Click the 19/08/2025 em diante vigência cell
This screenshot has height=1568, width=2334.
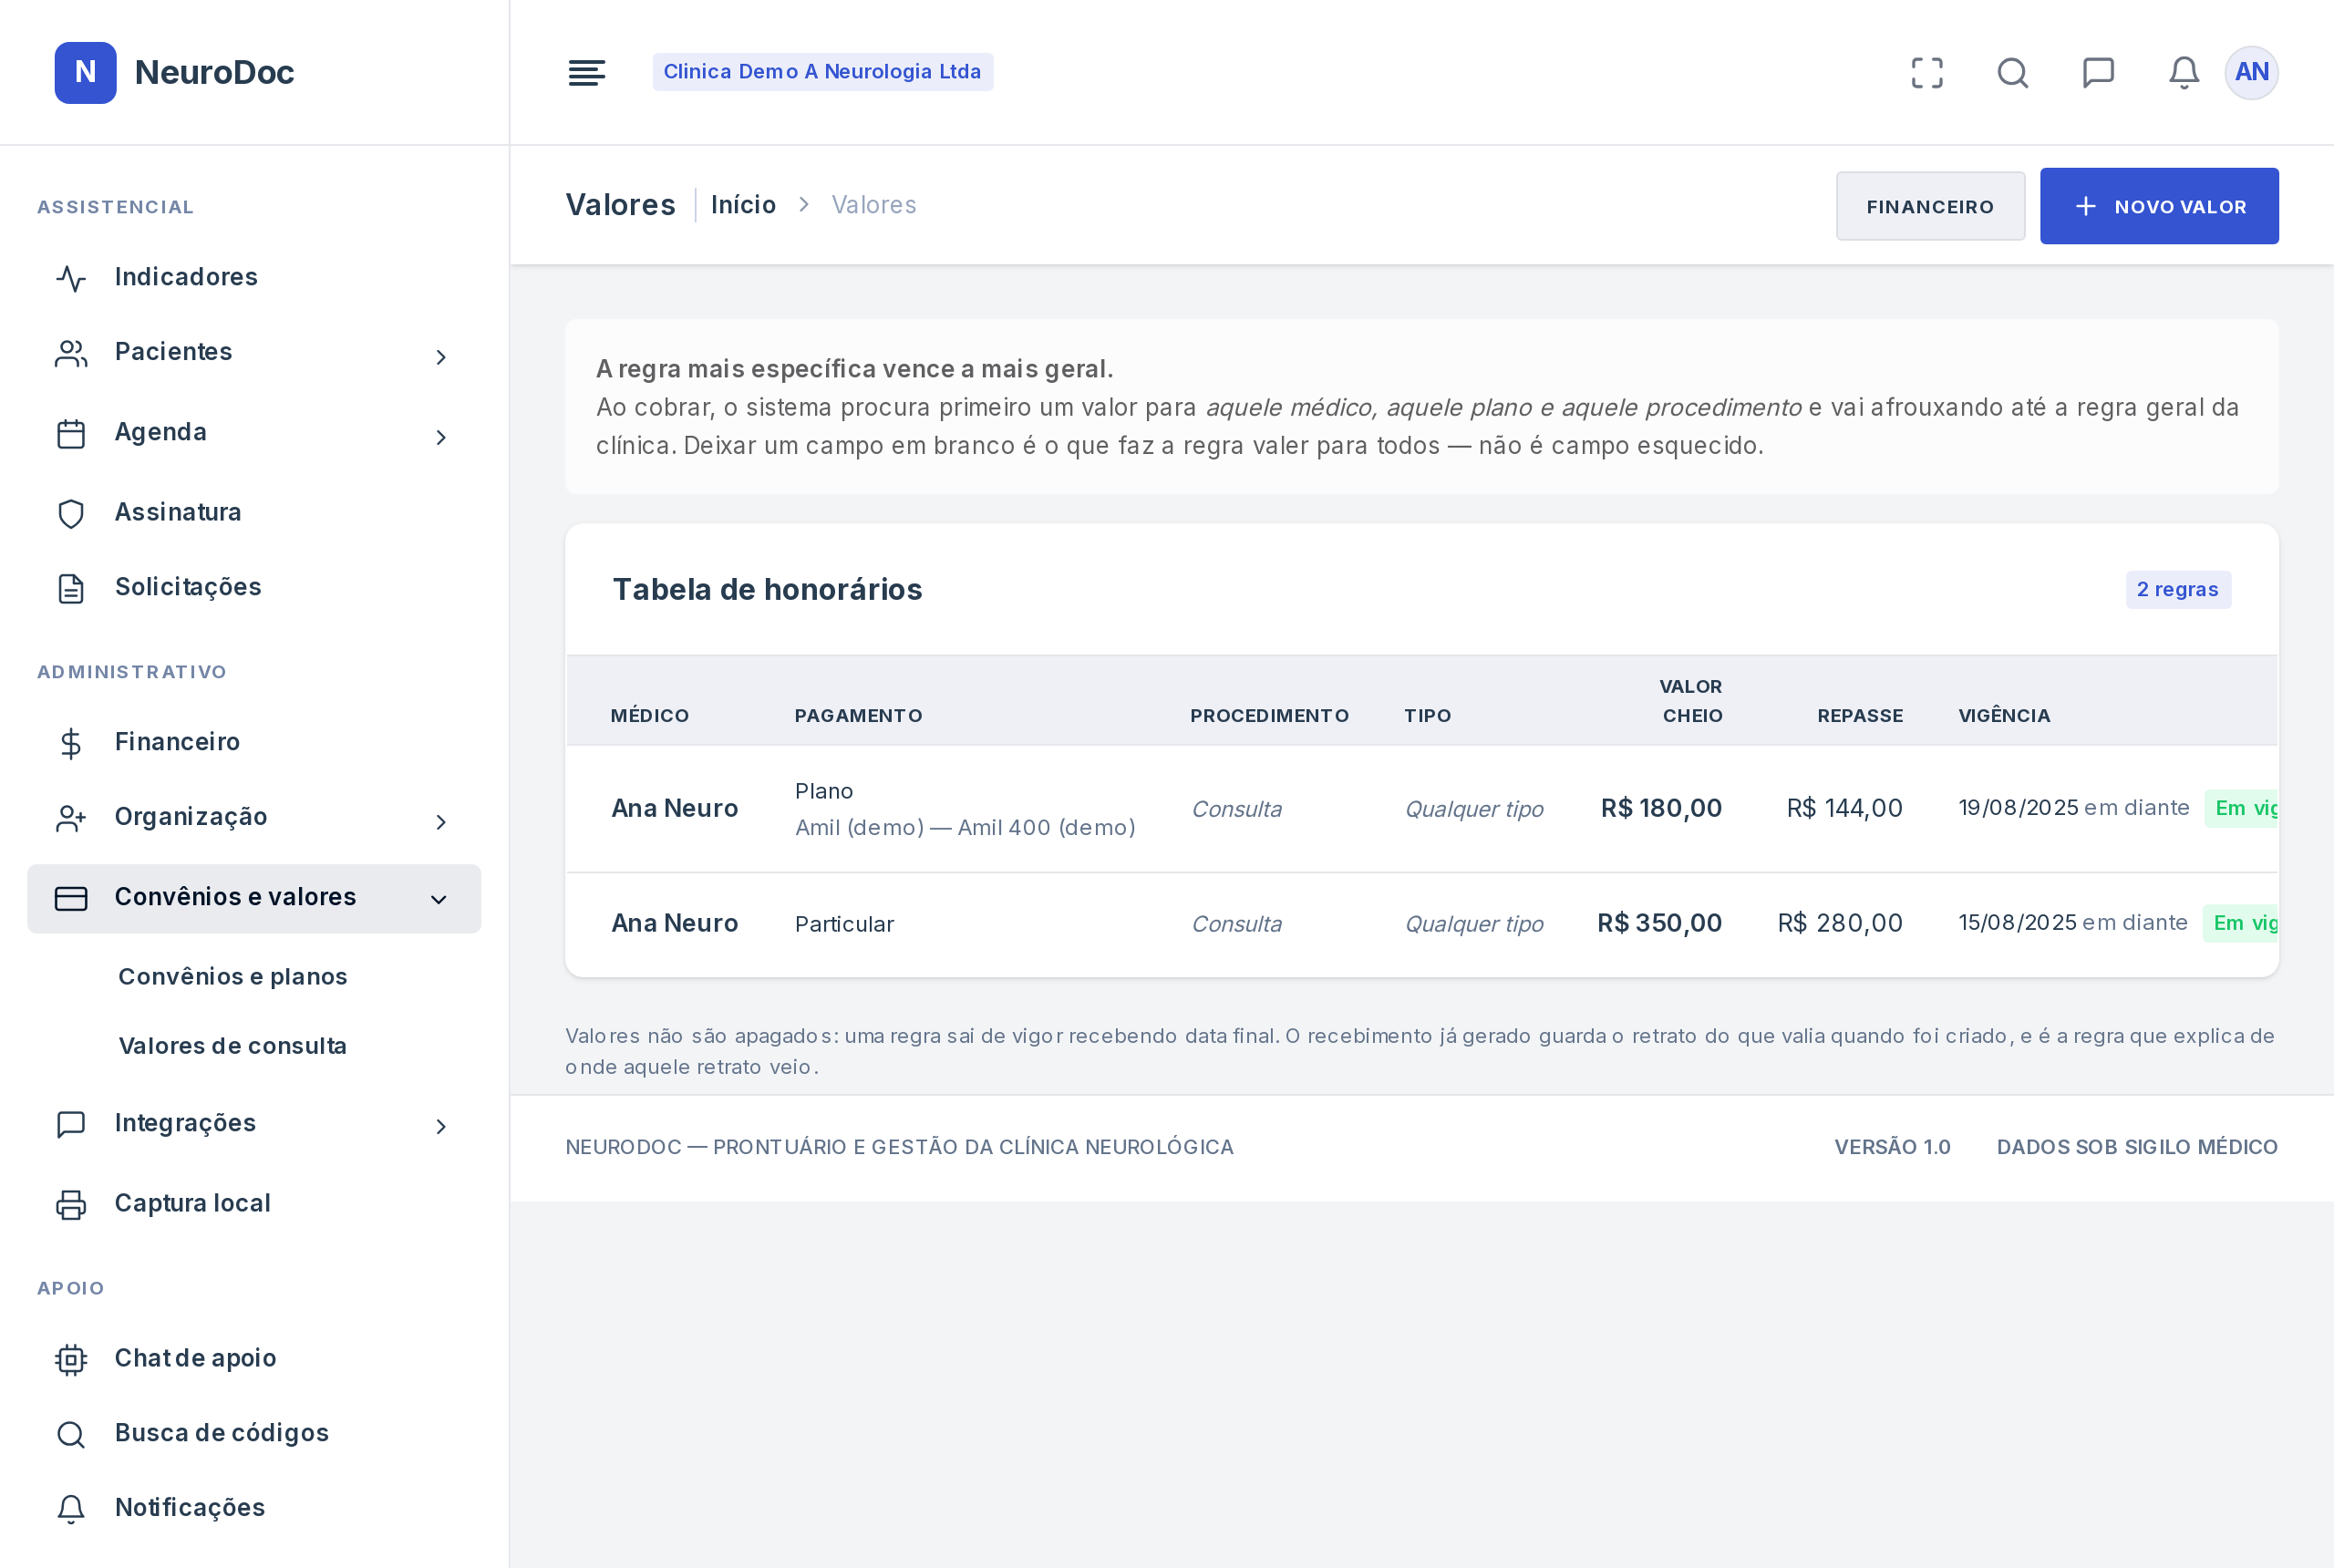2073,807
